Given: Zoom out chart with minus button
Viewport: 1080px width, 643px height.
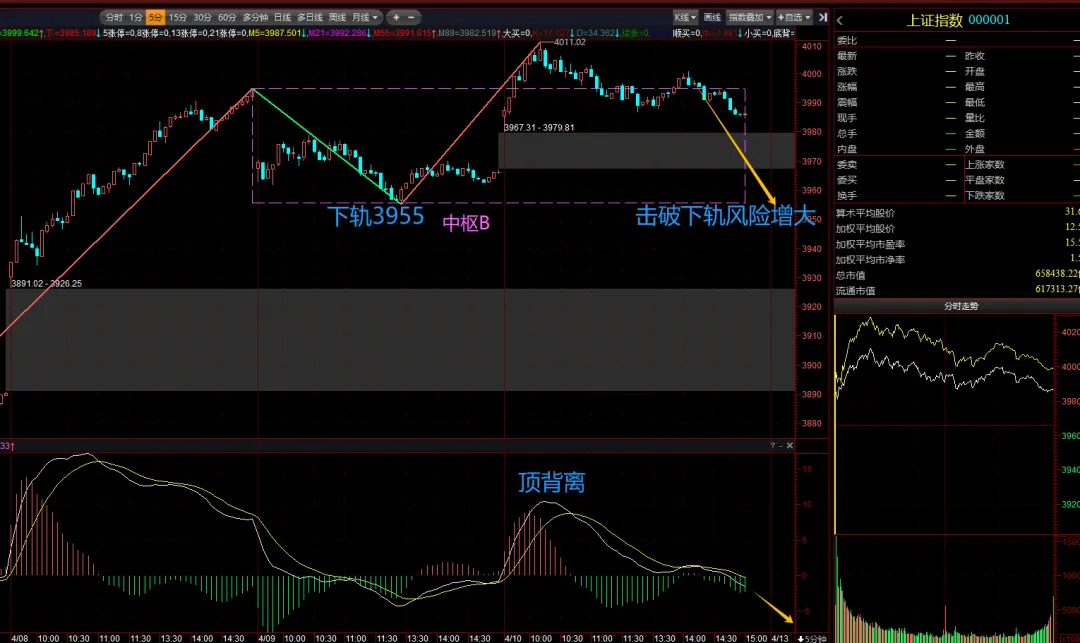Looking at the screenshot, I should [x=411, y=17].
